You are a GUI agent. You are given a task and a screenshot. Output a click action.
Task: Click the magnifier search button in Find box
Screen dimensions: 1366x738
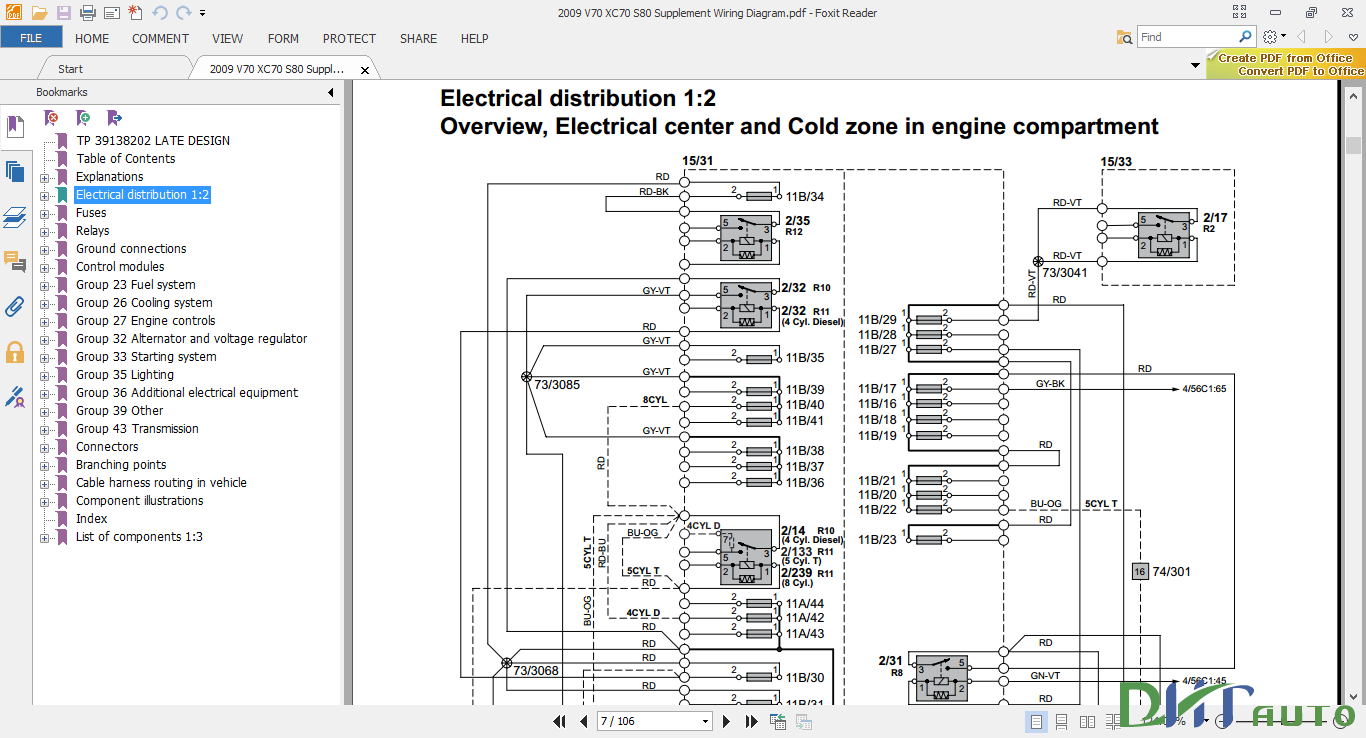1246,37
